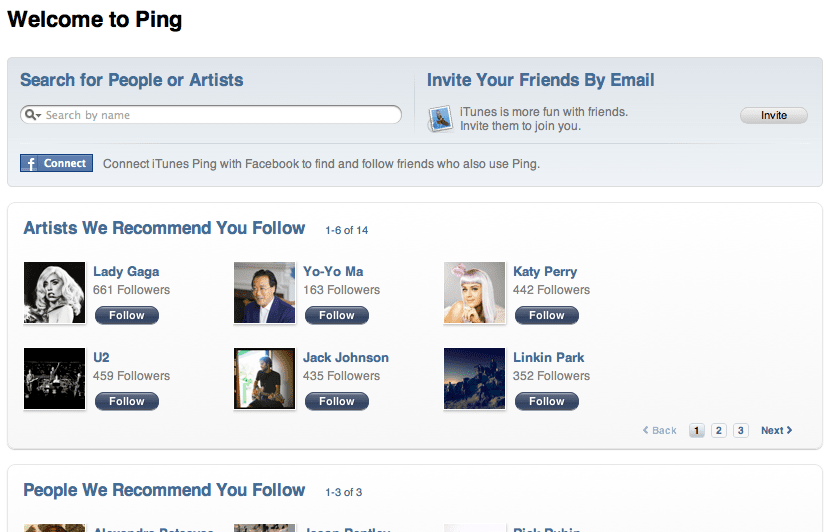Open U2's artist thumbnail

click(x=54, y=379)
